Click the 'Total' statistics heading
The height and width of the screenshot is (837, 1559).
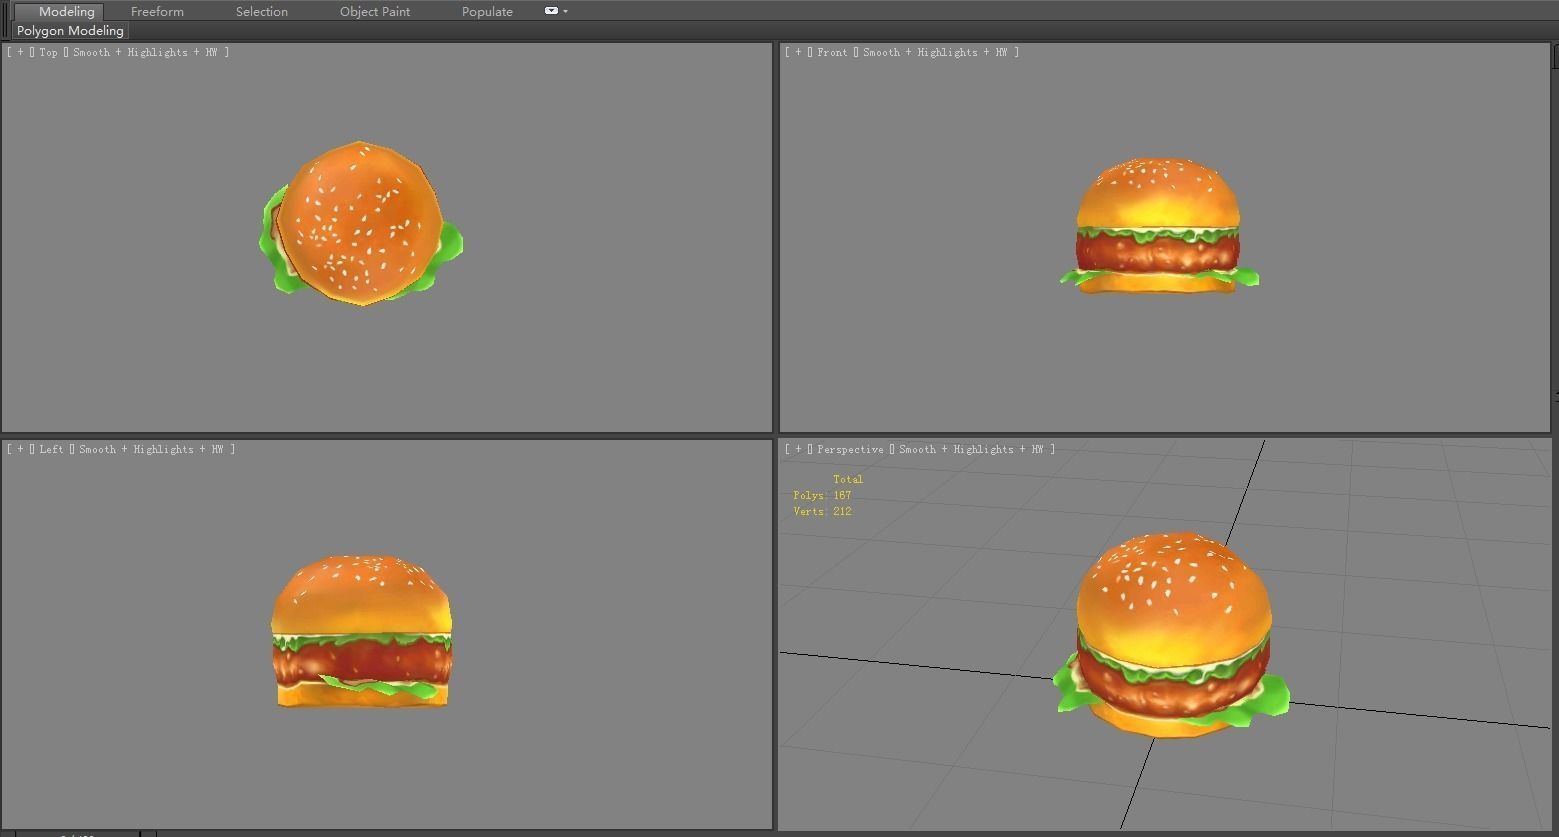point(848,479)
